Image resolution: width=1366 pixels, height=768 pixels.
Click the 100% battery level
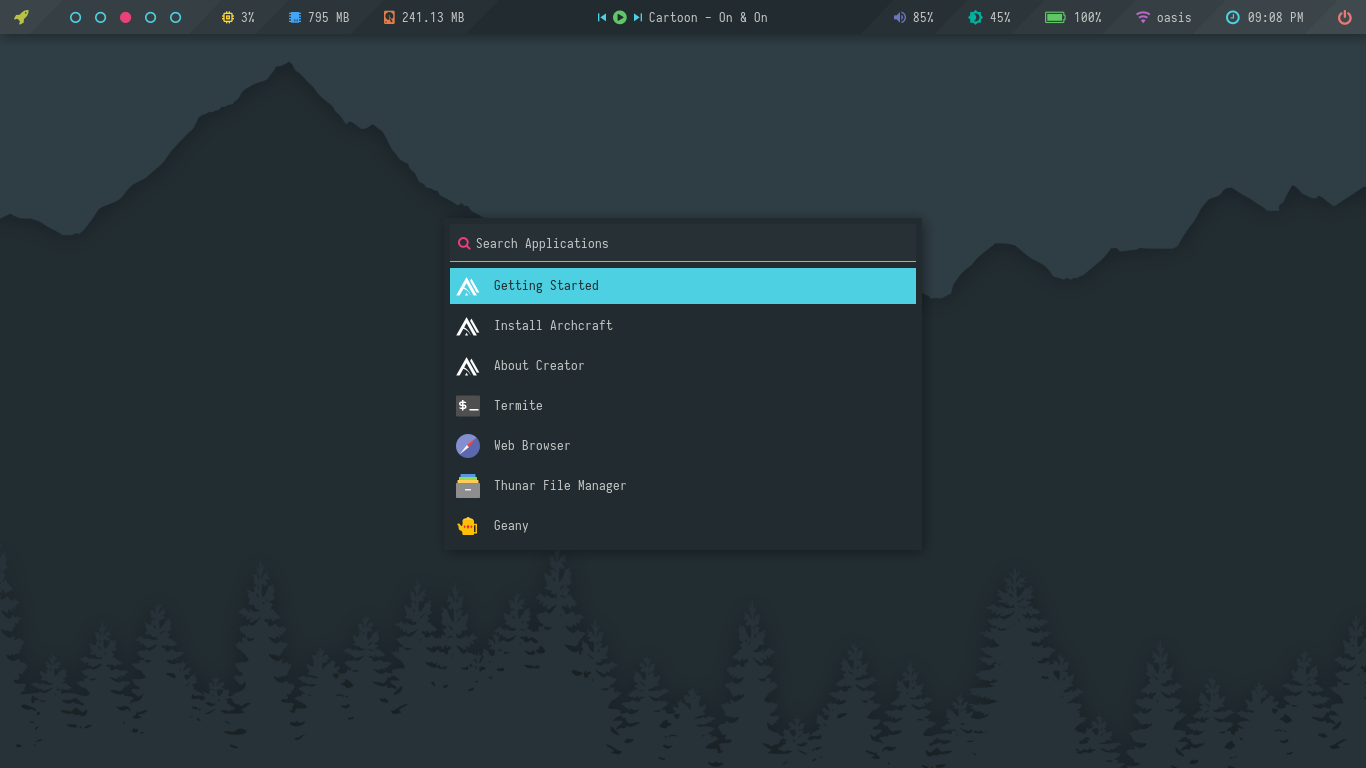(x=1088, y=17)
